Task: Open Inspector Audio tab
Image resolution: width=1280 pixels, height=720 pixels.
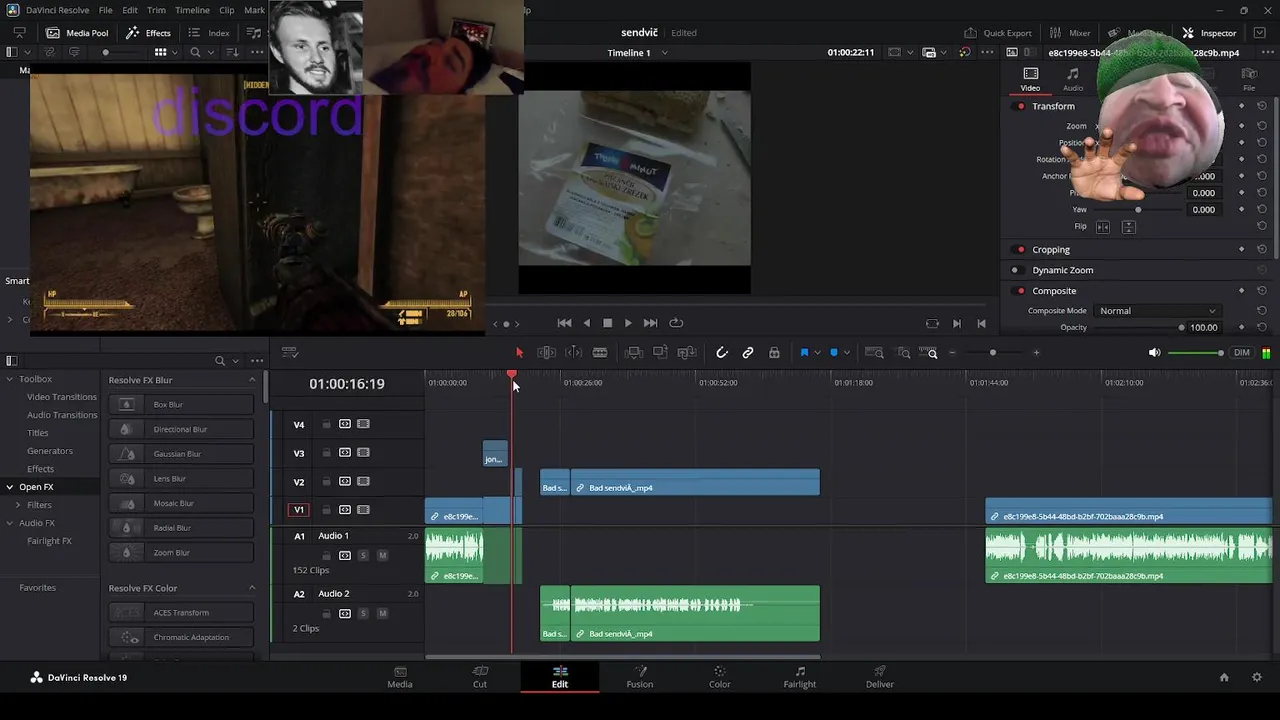Action: coord(1072,79)
